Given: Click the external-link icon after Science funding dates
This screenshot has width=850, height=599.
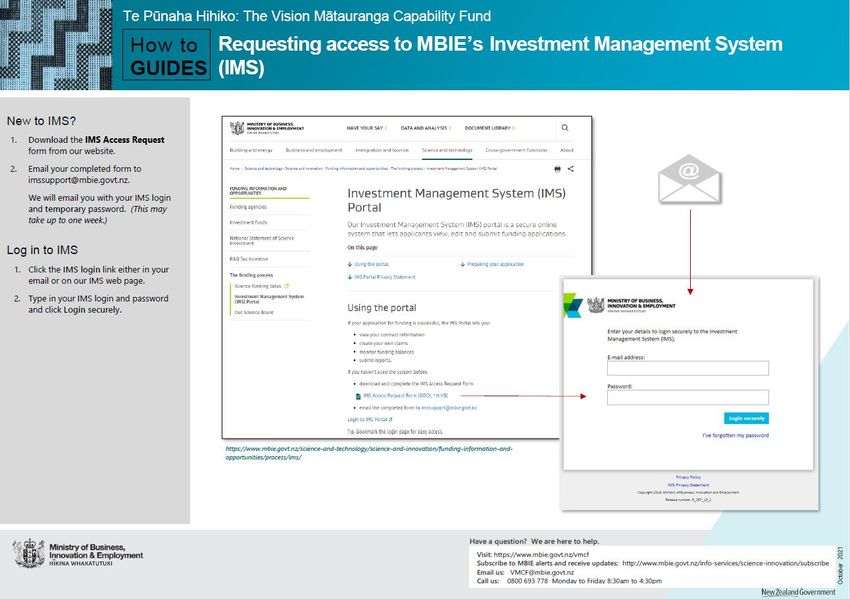Looking at the screenshot, I should (286, 286).
